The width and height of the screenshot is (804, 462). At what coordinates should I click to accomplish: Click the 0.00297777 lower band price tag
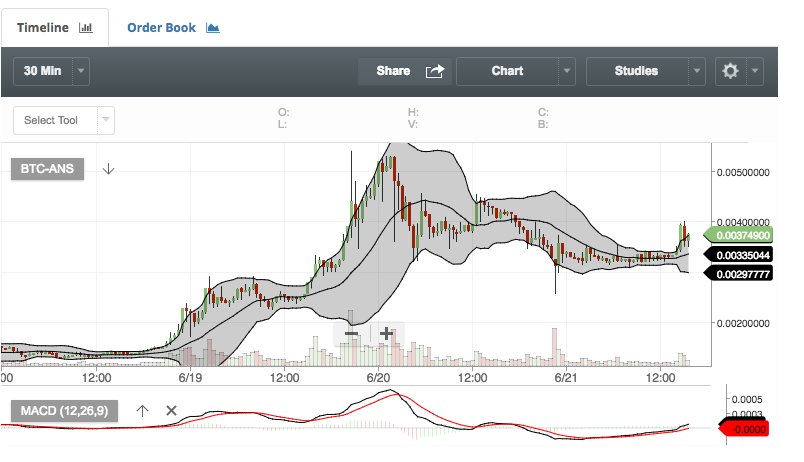tap(738, 274)
